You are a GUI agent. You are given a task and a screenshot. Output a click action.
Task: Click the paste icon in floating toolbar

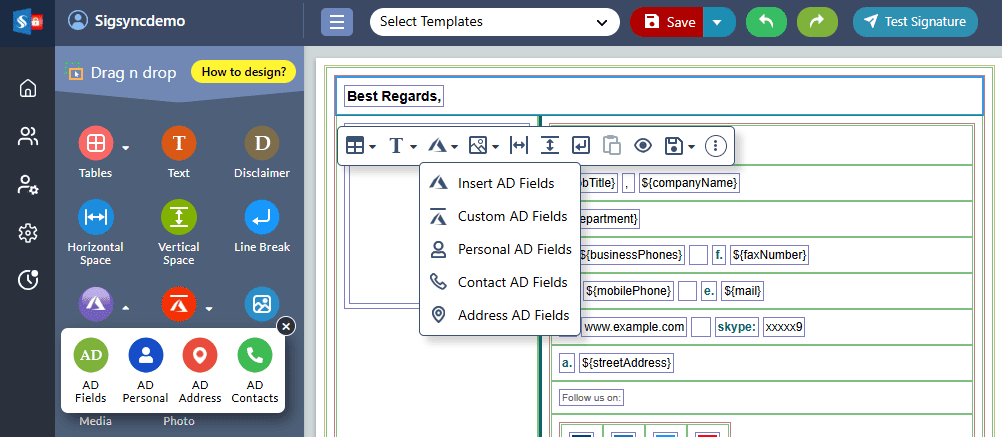point(612,146)
